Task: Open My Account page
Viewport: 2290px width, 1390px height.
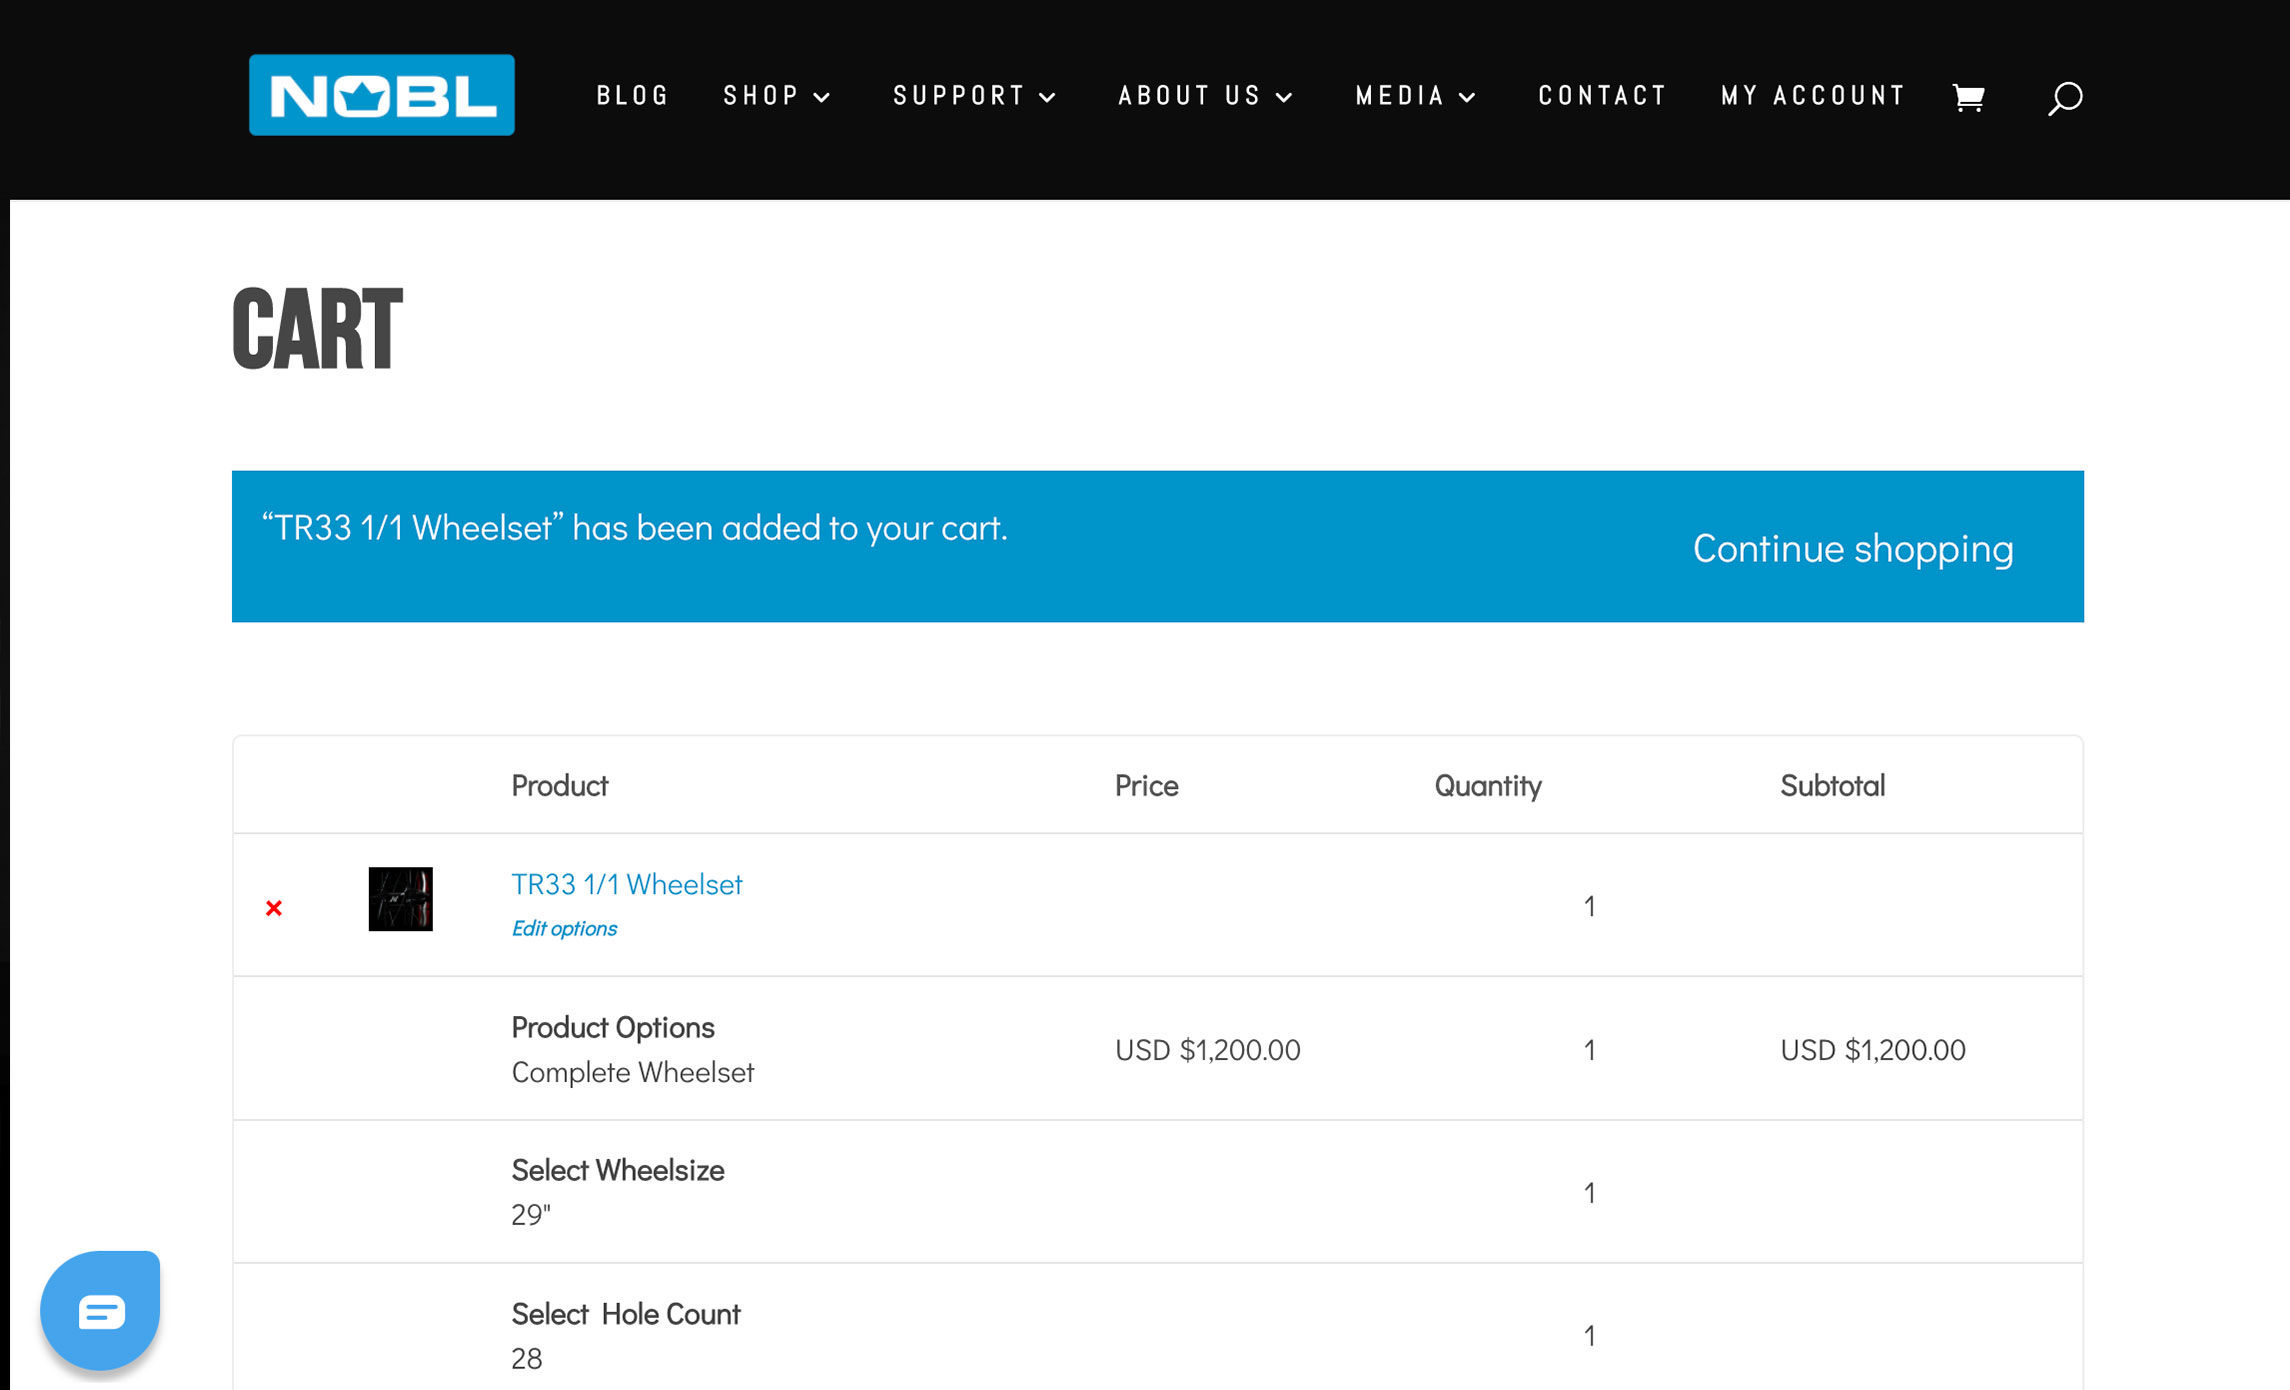Action: point(1813,96)
